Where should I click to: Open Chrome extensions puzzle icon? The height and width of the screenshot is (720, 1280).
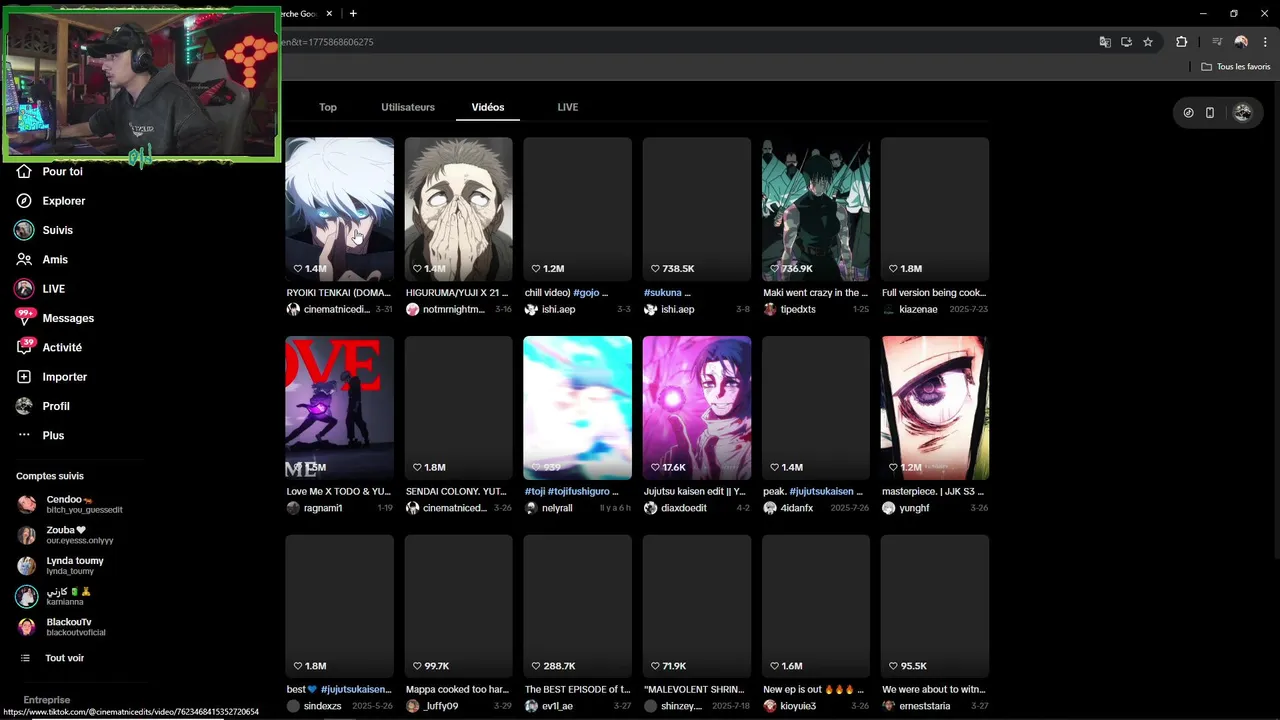pos(1181,42)
